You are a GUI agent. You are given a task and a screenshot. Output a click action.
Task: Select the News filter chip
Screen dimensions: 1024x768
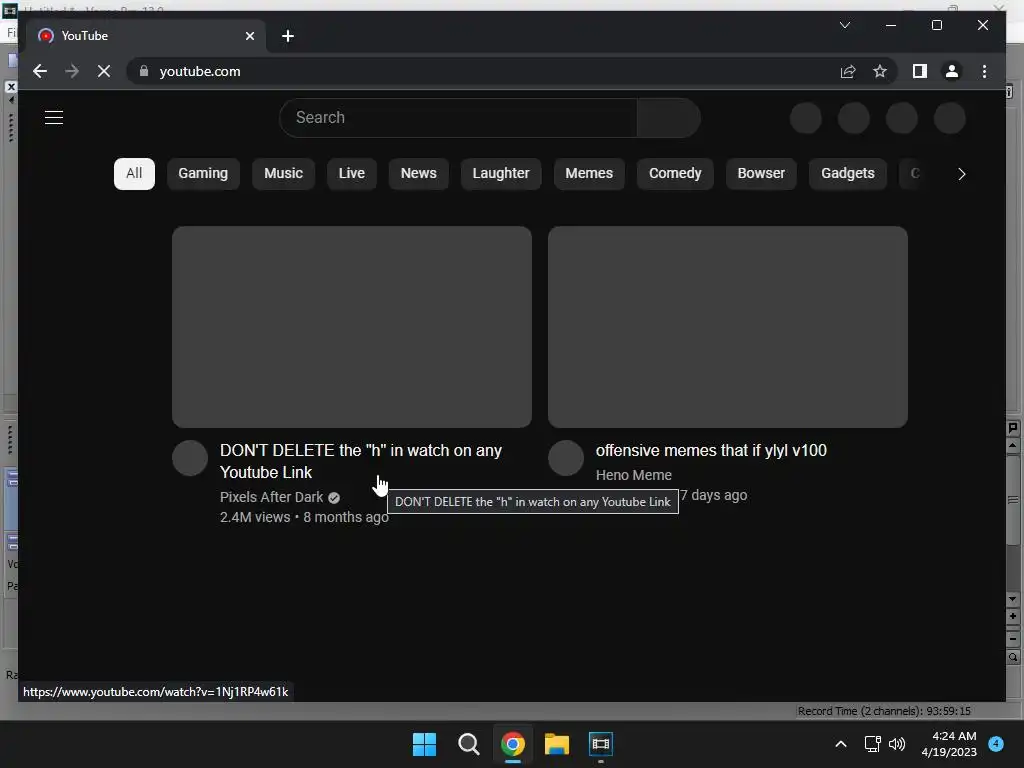[x=419, y=174]
